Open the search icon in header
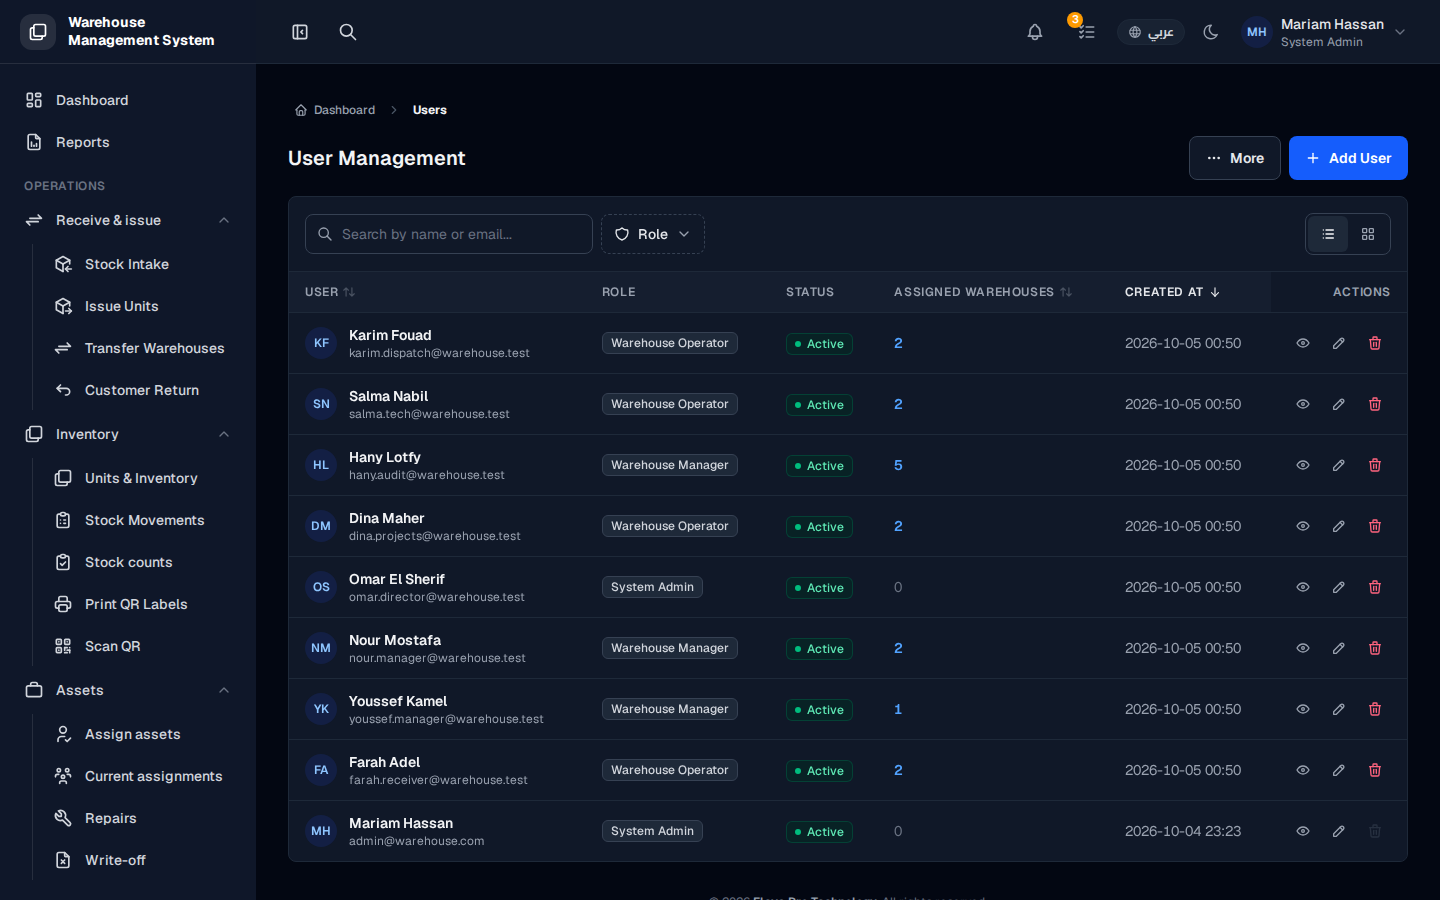Screen dimensions: 1440x900 (x=348, y=32)
